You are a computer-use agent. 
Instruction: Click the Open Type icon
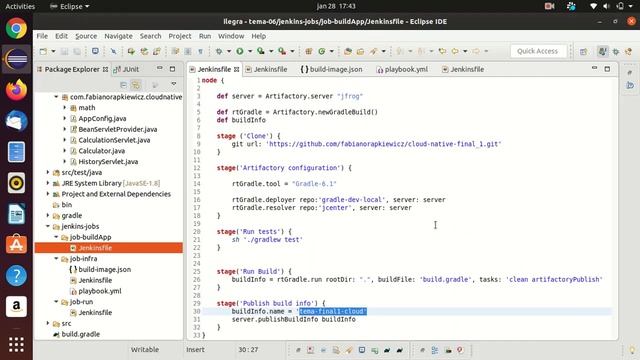(x=347, y=51)
